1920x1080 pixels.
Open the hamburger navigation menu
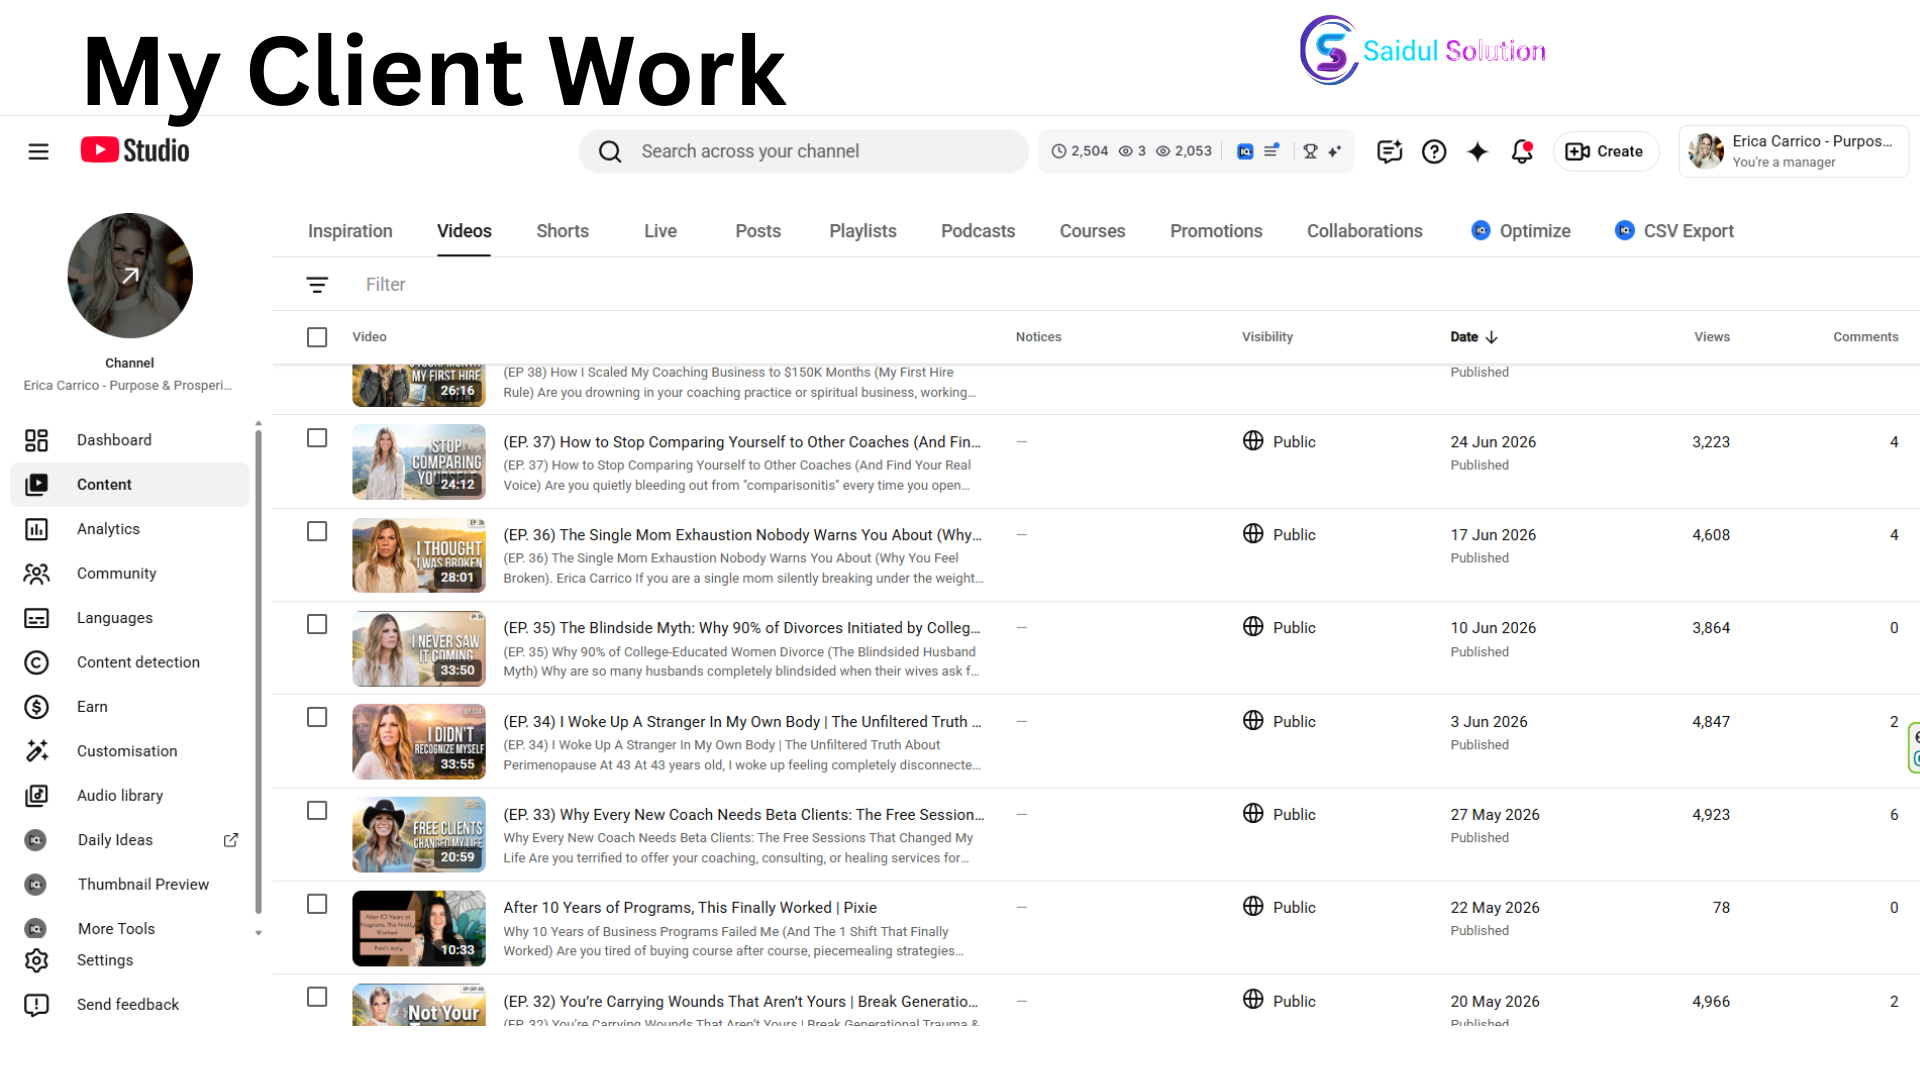point(38,152)
